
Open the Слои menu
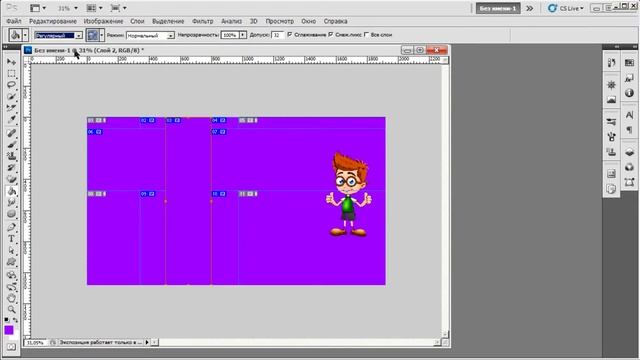138,21
